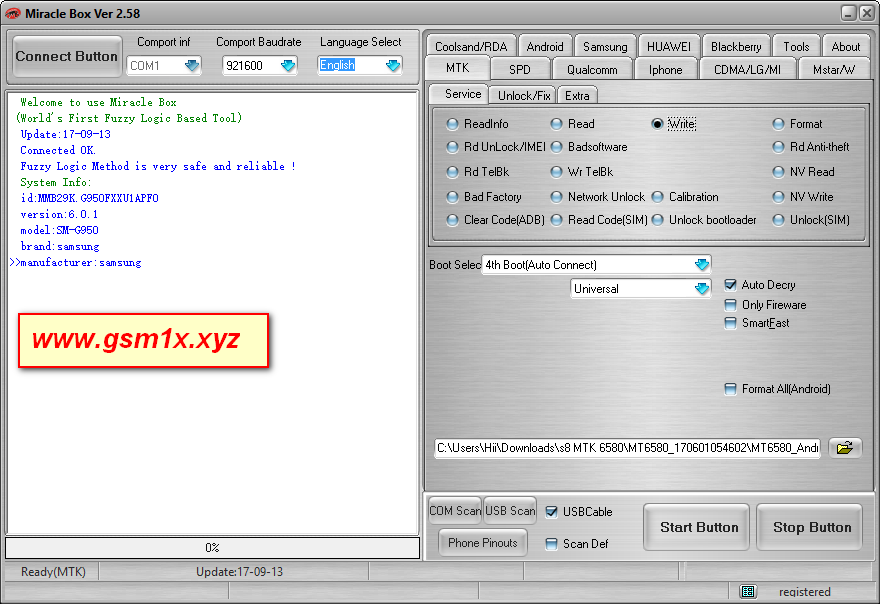Click the Stop Button
This screenshot has width=880, height=604.
[809, 527]
